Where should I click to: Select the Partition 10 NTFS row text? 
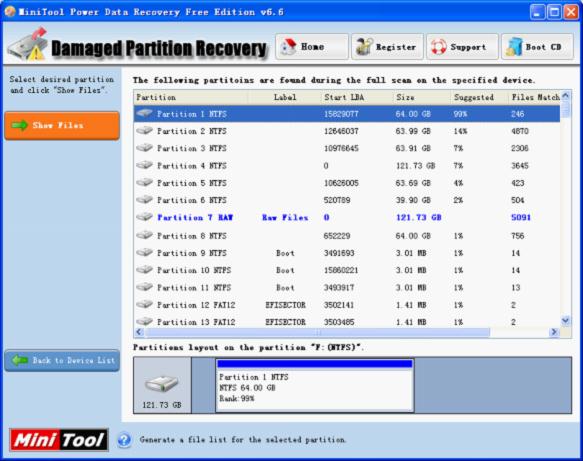click(x=194, y=270)
